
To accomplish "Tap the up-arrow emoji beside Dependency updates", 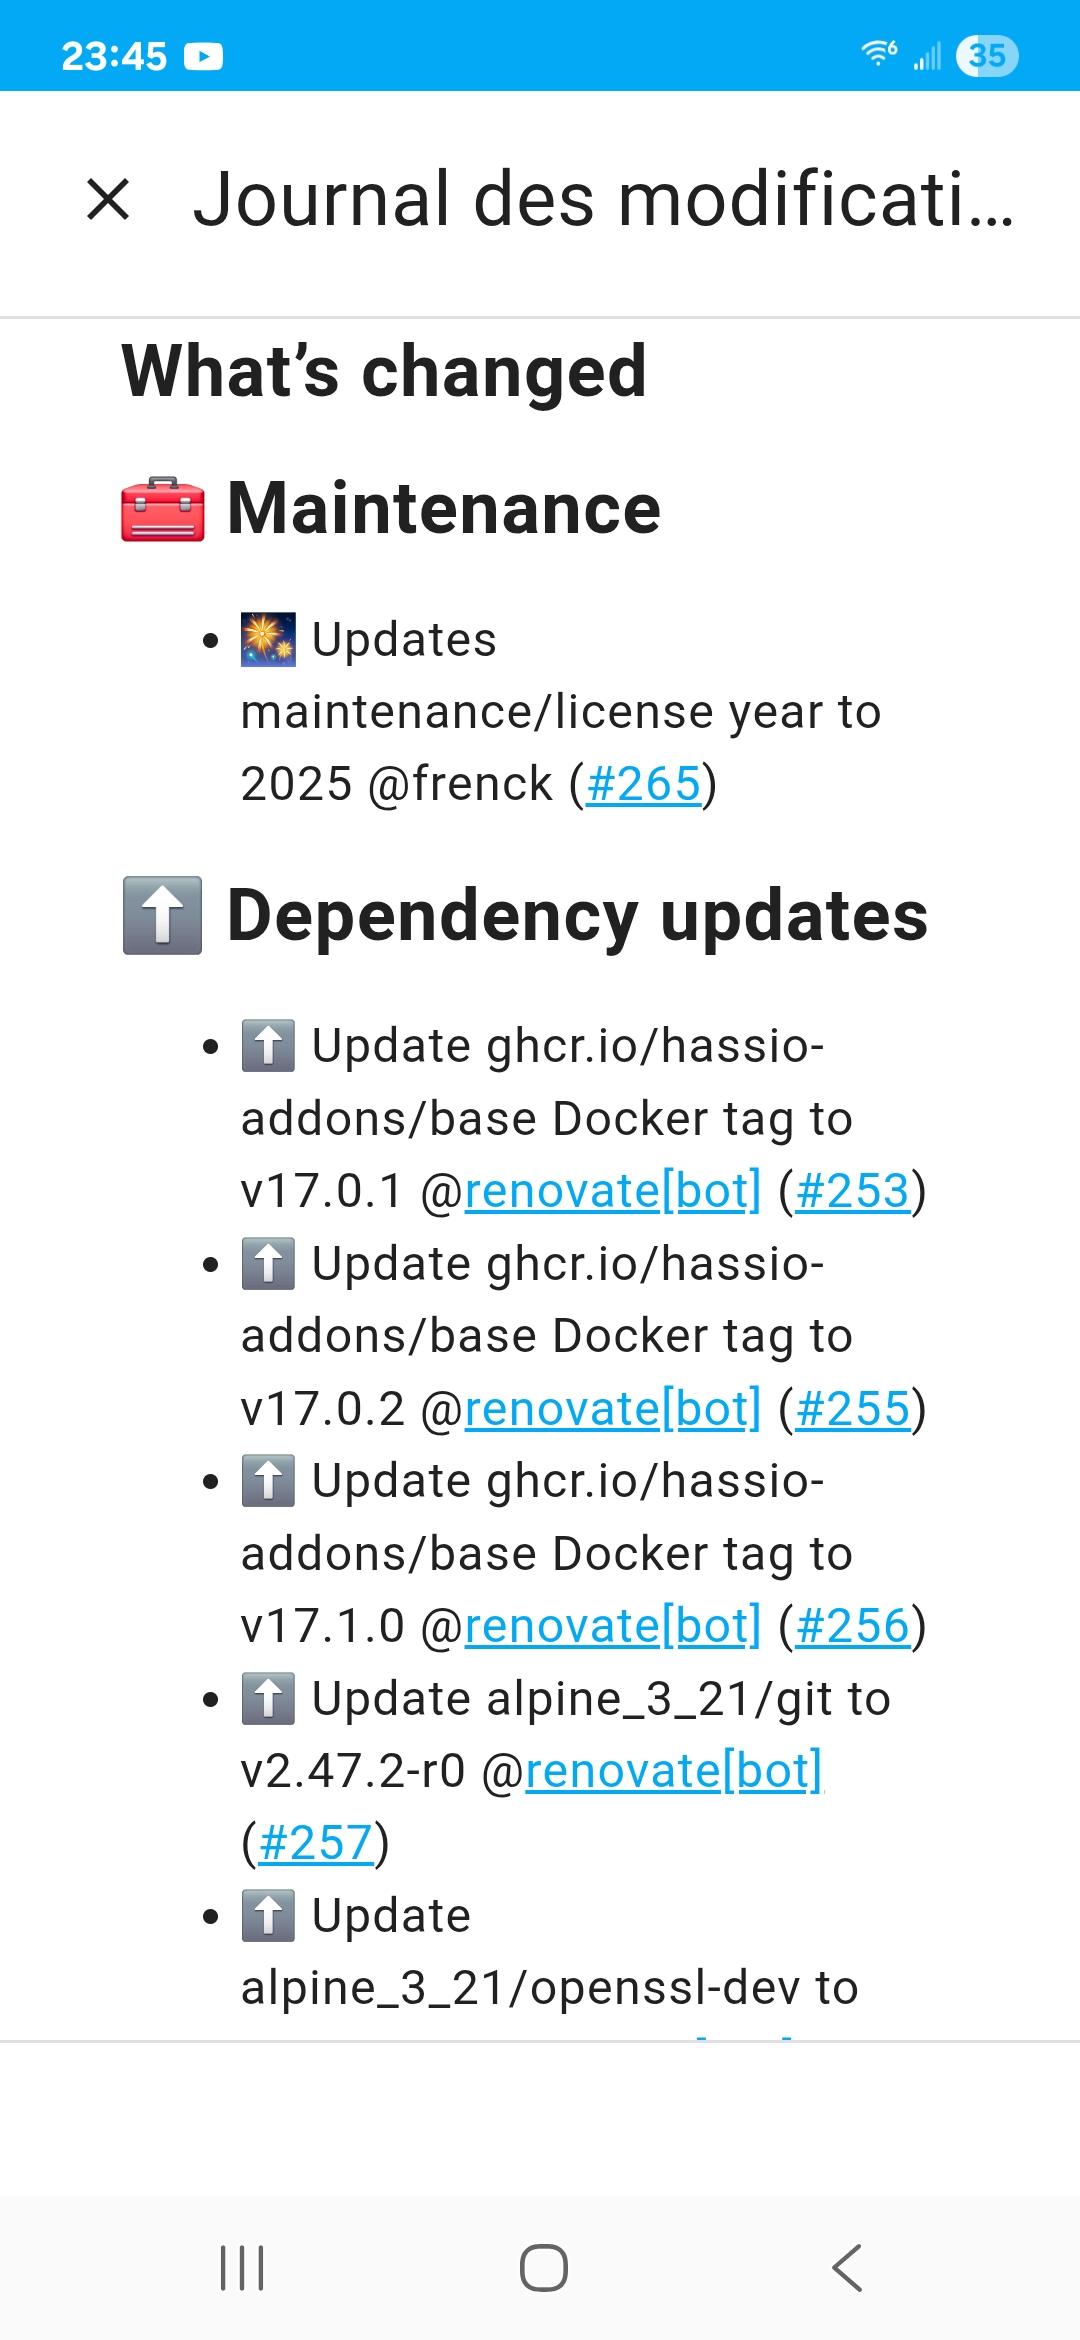I will 163,915.
